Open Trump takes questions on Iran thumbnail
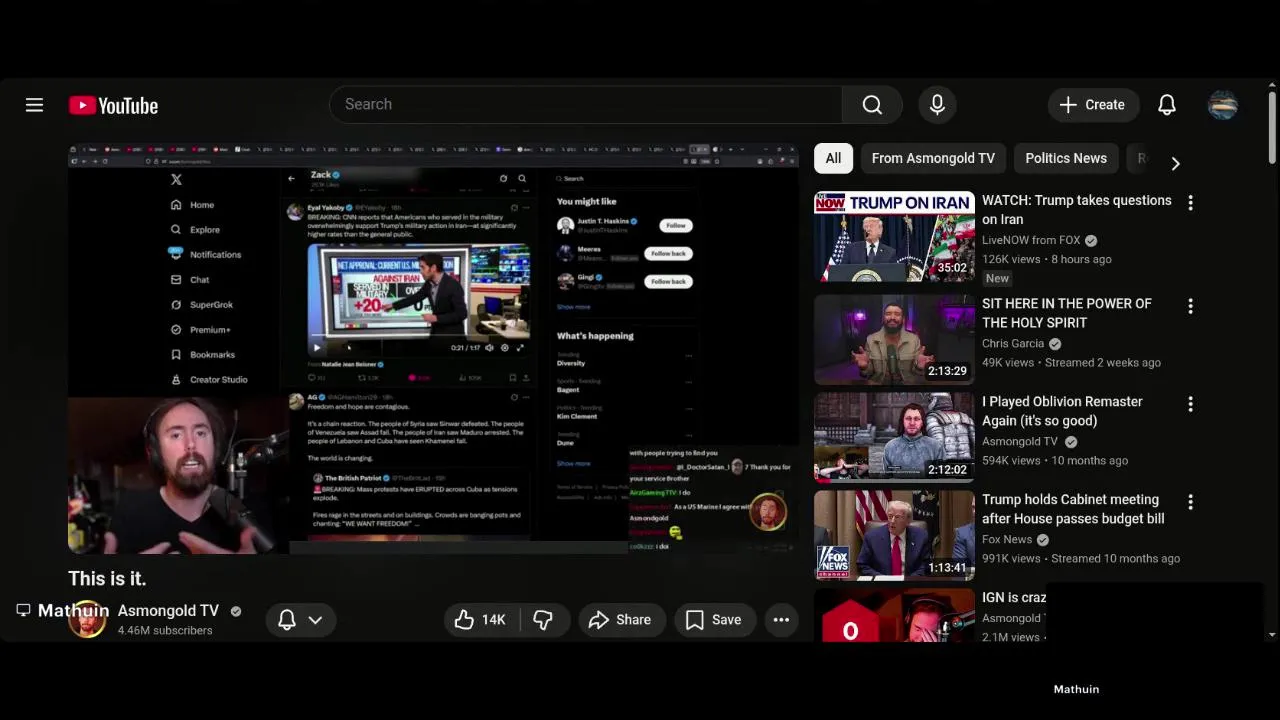Screen dimensions: 1280x720 pos(894,236)
